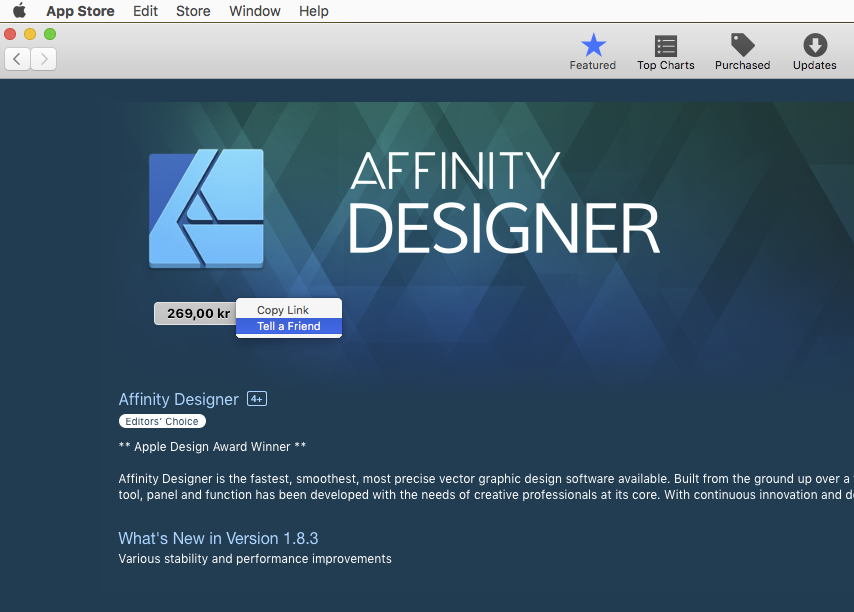854x612 pixels.
Task: Open the Edit menu
Action: click(145, 11)
